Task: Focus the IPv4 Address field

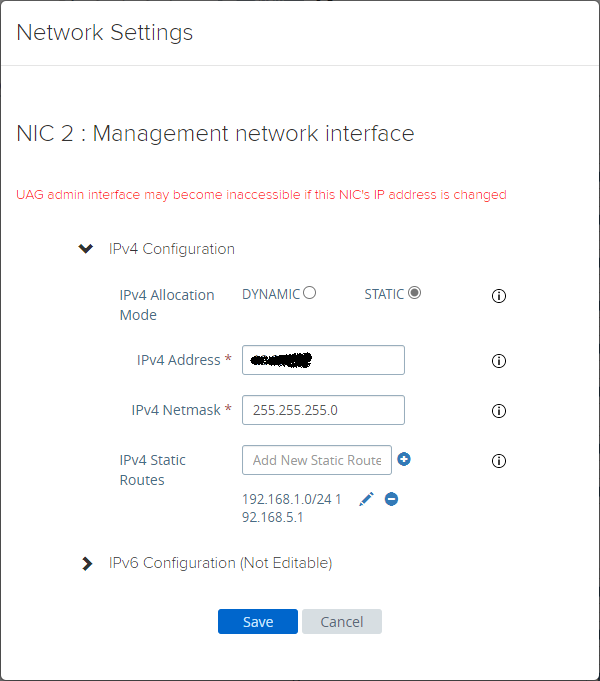Action: click(323, 360)
